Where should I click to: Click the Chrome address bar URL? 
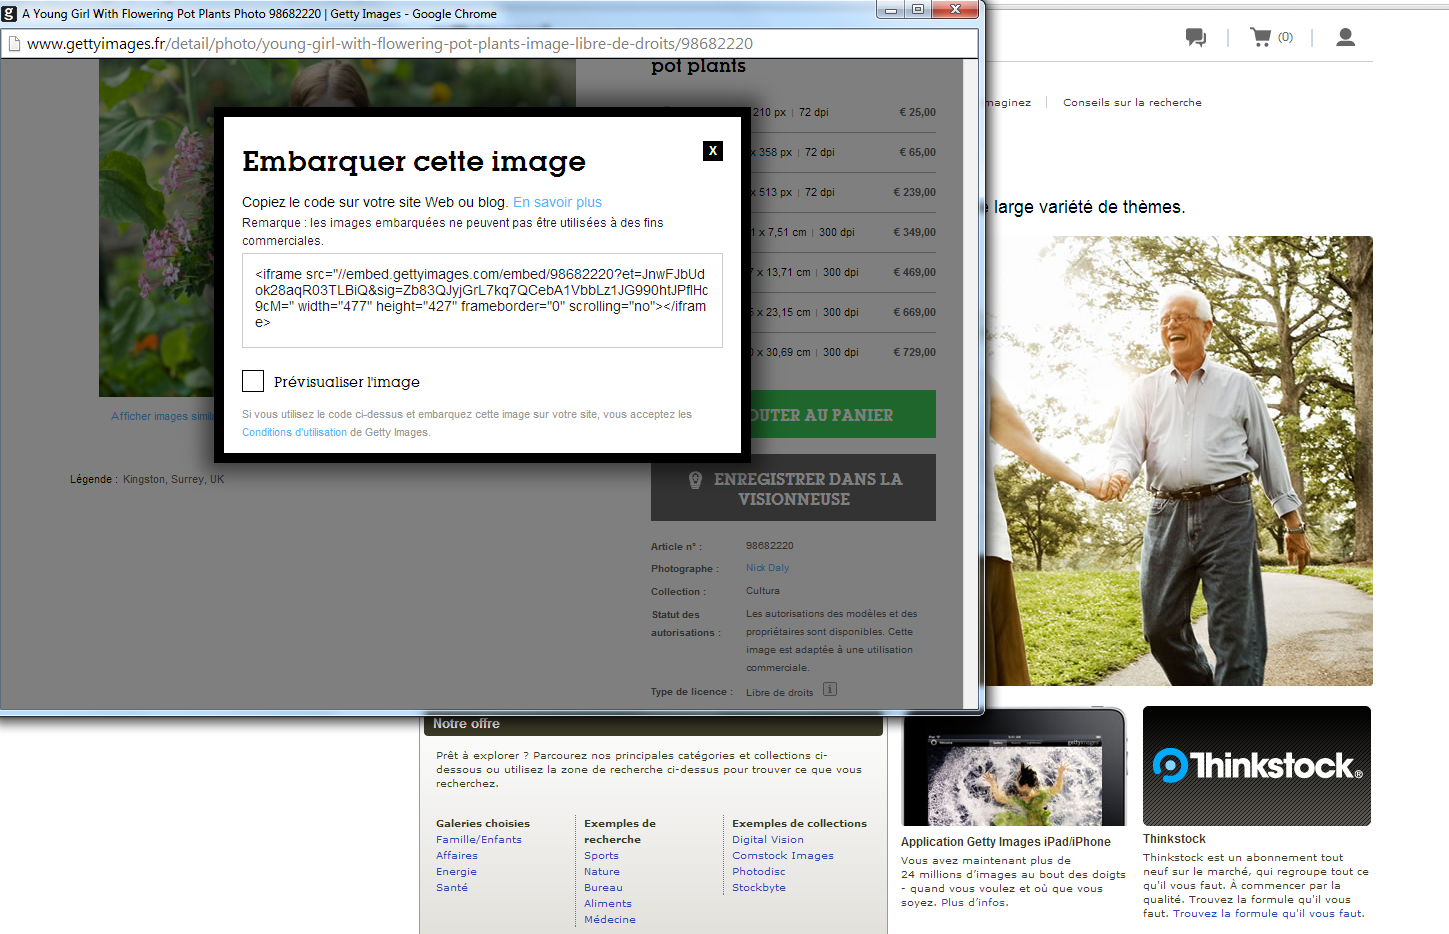click(390, 44)
